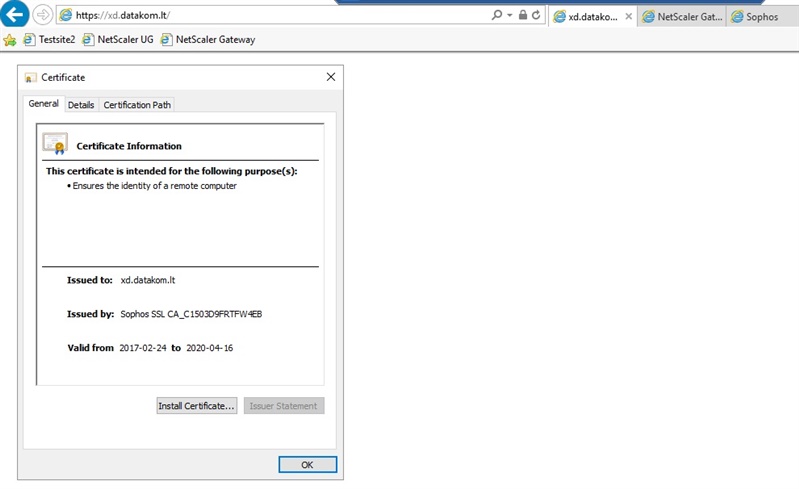Open the Testsite2 favorite
799x489 pixels.
pyautogui.click(x=49, y=40)
